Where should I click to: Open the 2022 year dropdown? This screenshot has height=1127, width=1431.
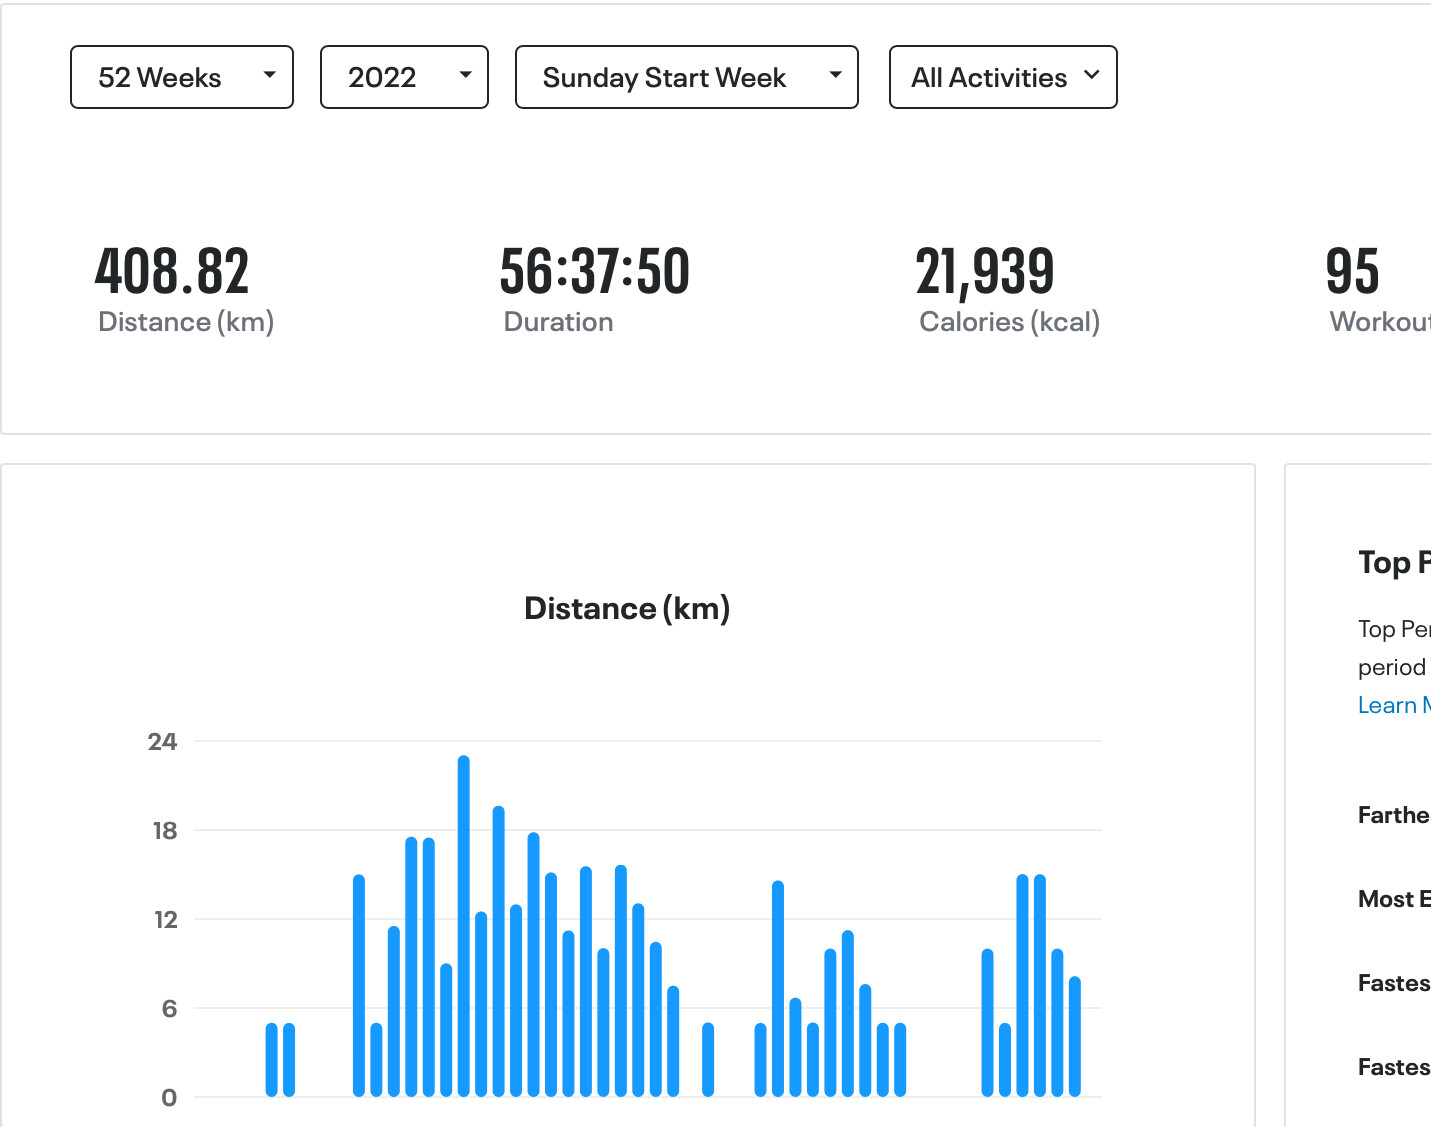[x=404, y=77]
